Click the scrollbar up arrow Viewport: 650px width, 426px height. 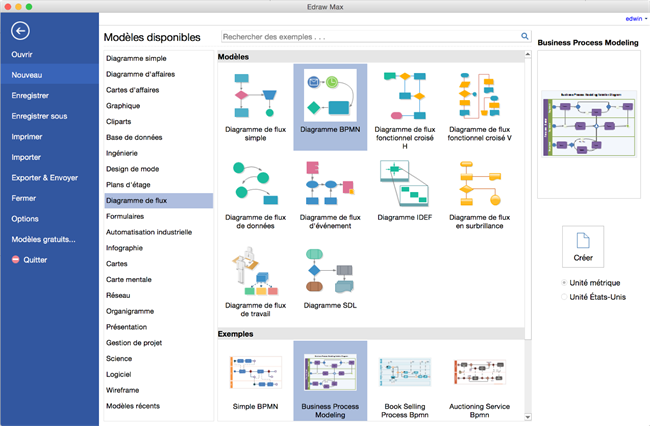pos(528,54)
